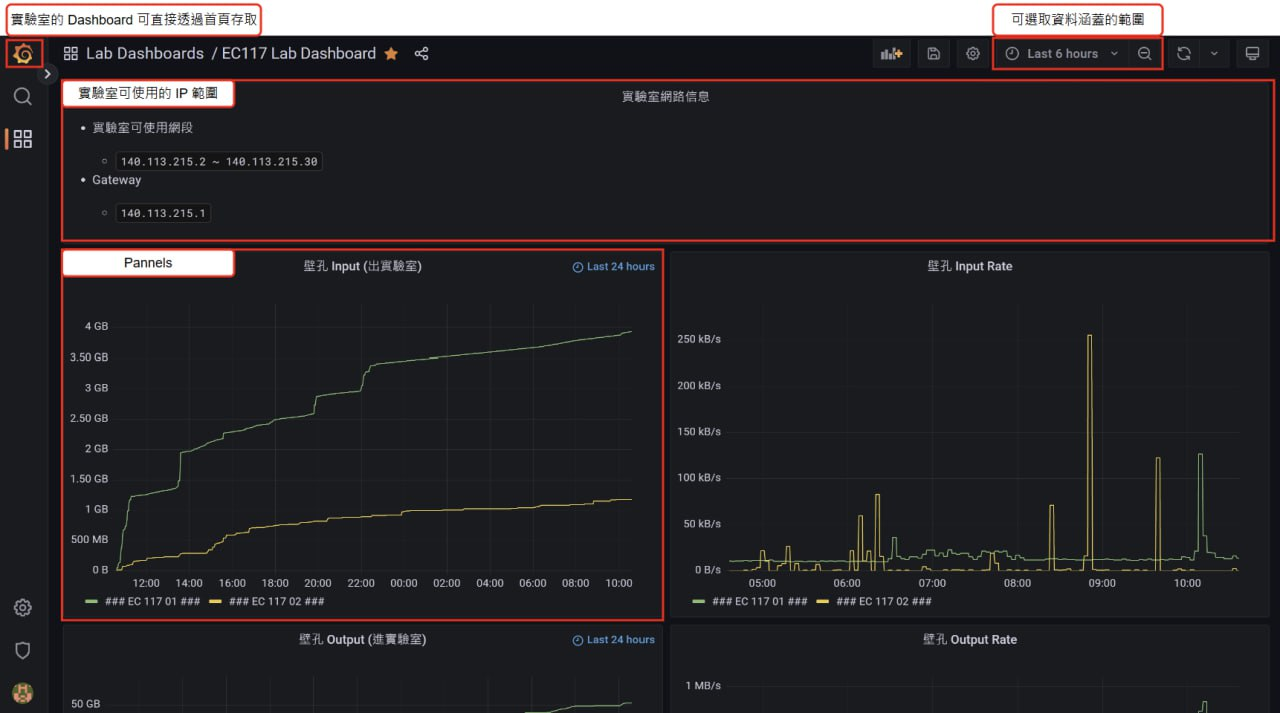Open the search magnifier in sidebar

point(22,97)
